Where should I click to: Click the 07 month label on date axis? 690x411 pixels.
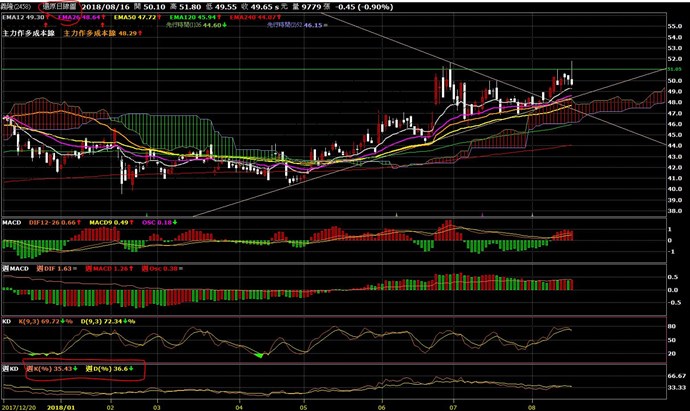[453, 407]
